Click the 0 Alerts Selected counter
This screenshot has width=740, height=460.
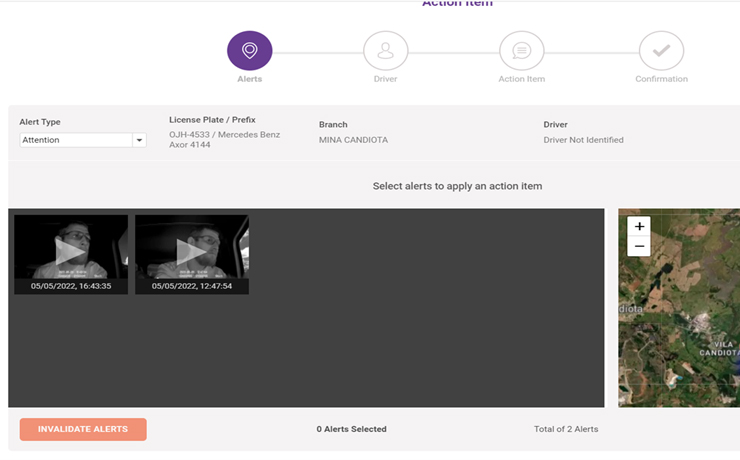pyautogui.click(x=351, y=429)
